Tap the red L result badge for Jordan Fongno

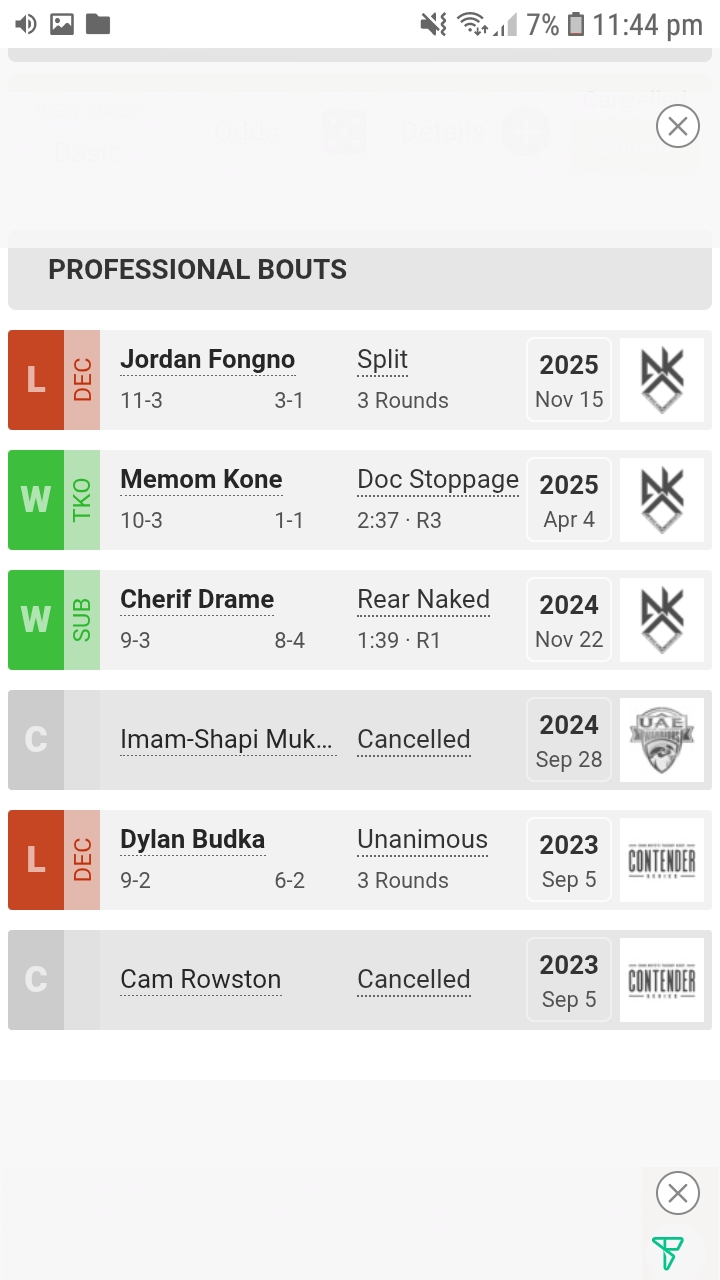click(36, 380)
